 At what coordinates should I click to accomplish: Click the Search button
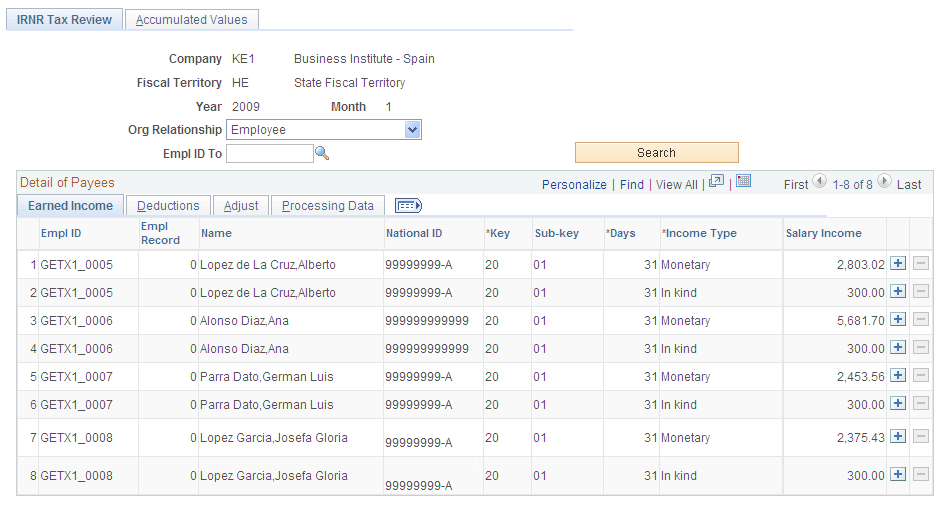click(656, 153)
